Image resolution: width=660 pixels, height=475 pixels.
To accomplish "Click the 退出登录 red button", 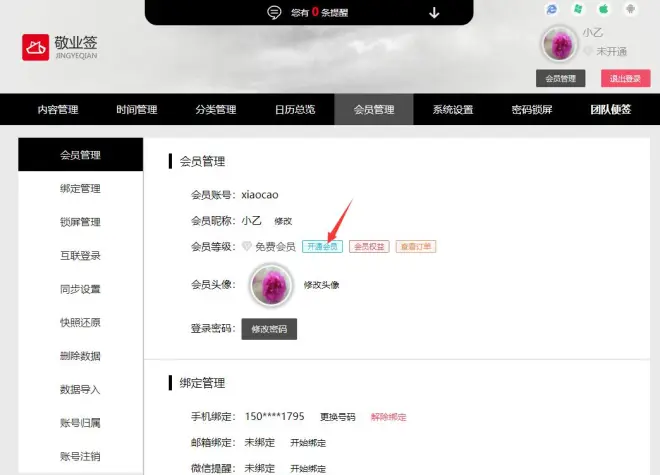I will pyautogui.click(x=625, y=78).
